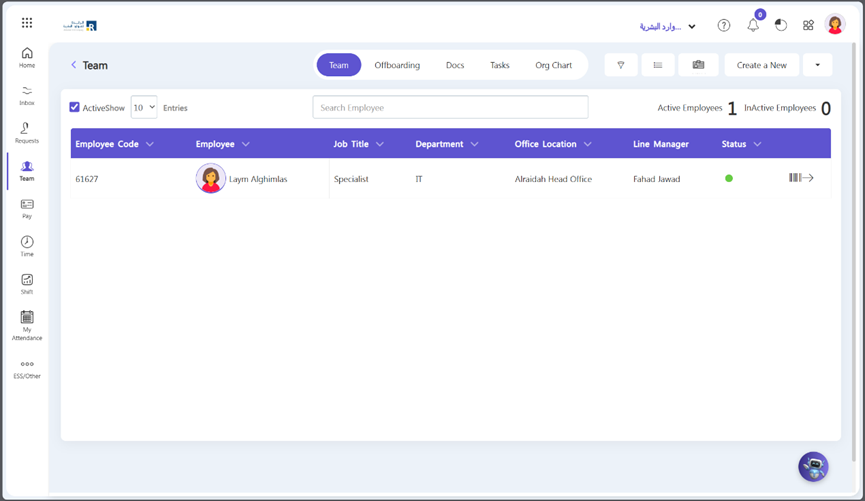865x501 pixels.
Task: Uncheck the ActiveShow checkbox
Action: [74, 107]
